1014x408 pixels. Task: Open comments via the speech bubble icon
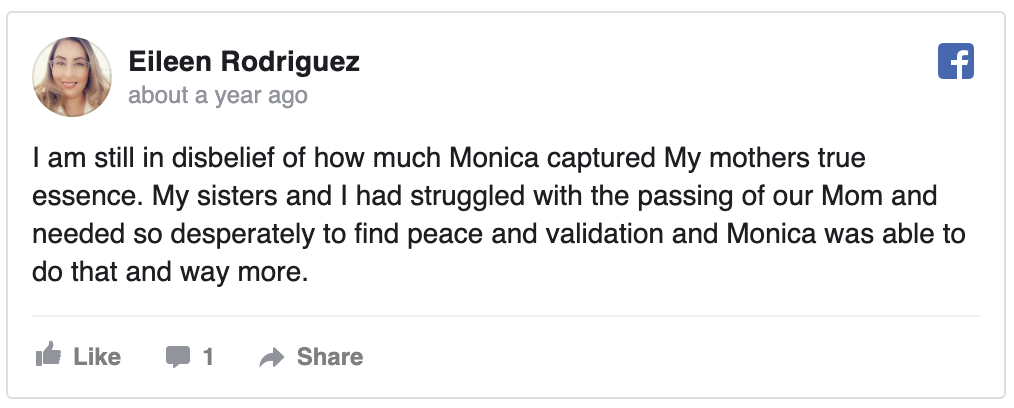(178, 357)
